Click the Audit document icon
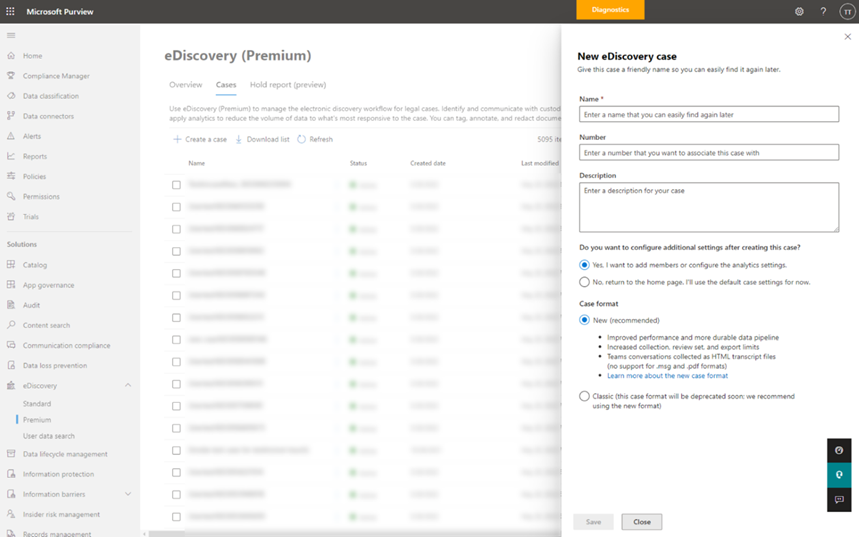 11,305
